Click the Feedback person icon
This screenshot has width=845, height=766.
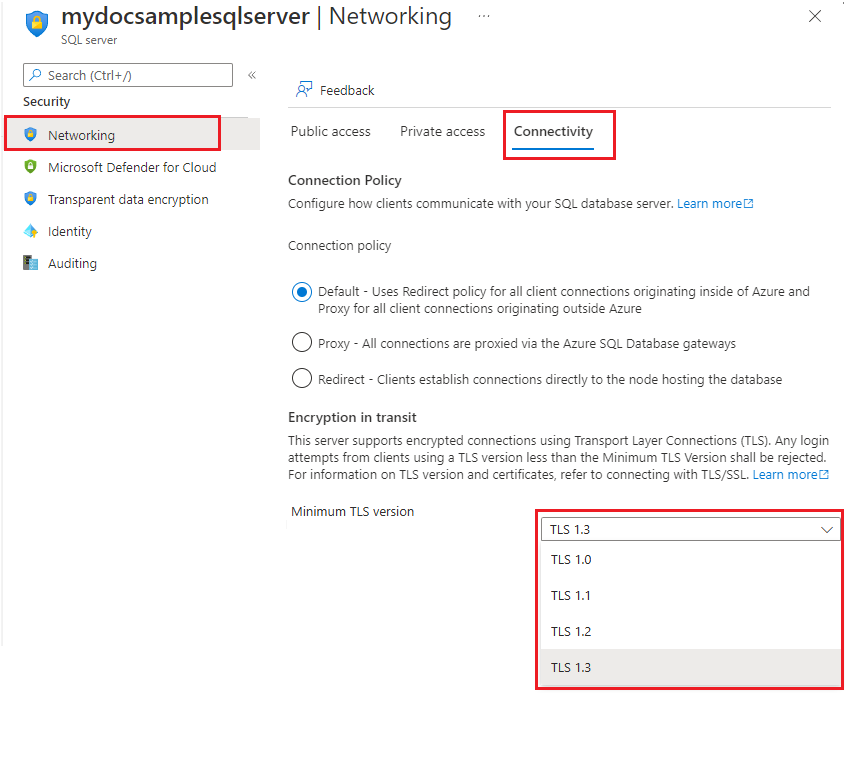[x=304, y=89]
